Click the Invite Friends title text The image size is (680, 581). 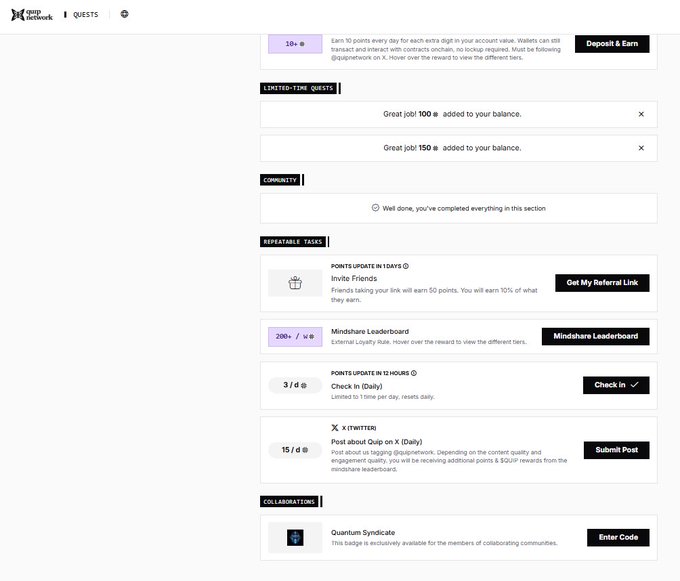click(354, 278)
